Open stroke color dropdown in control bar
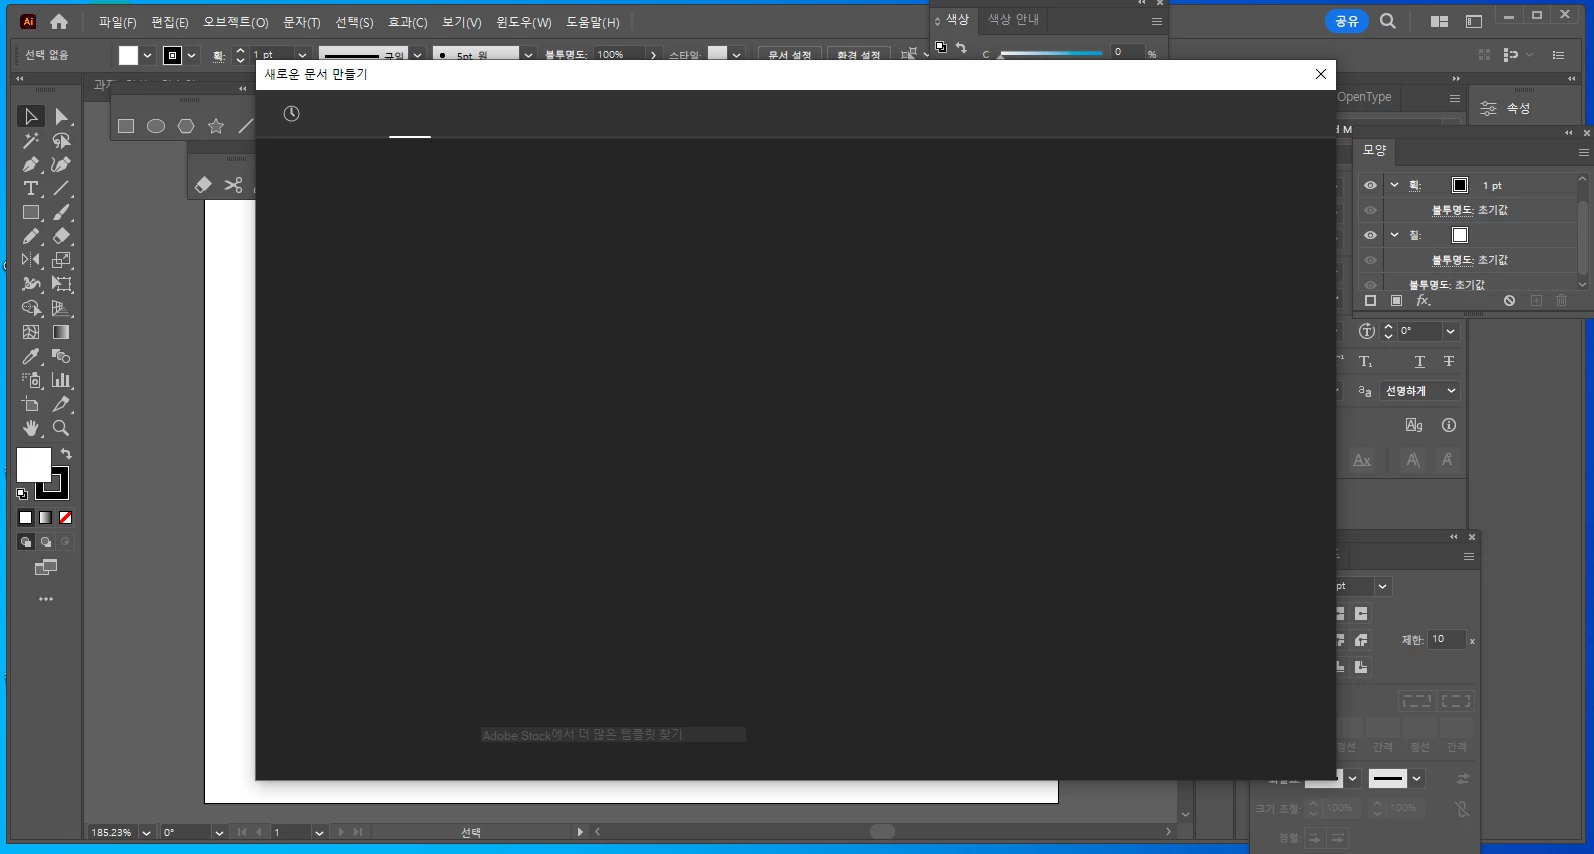The image size is (1594, 854). (x=191, y=56)
